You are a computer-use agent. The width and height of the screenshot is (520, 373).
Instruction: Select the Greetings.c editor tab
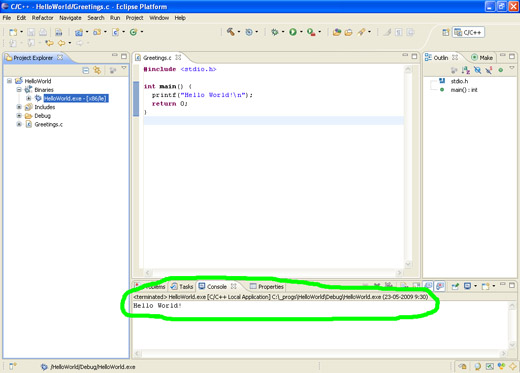tap(157, 58)
